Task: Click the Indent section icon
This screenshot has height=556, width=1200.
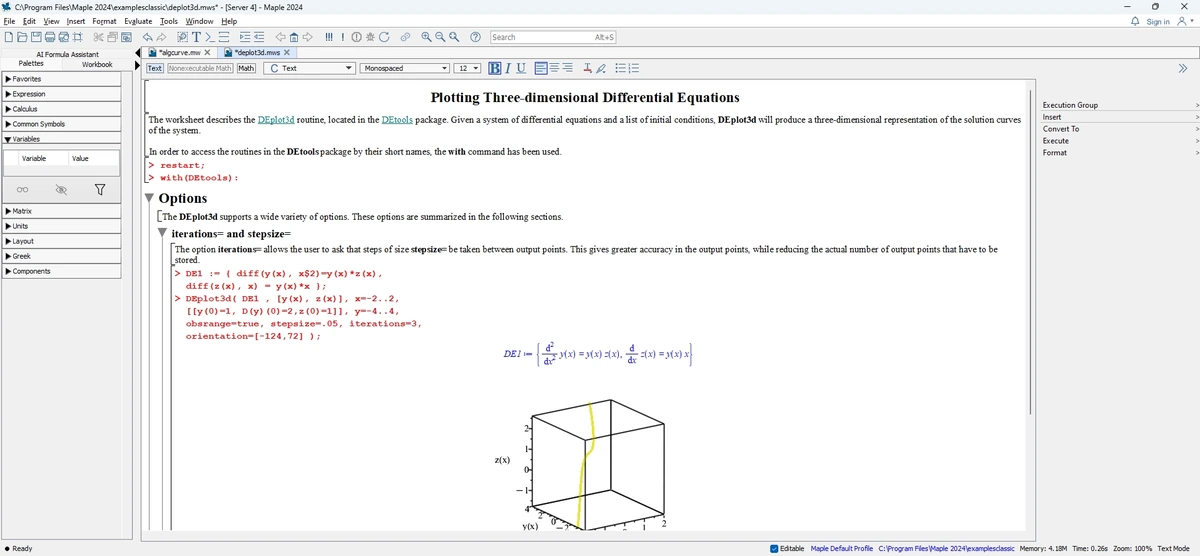Action: [x=244, y=37]
